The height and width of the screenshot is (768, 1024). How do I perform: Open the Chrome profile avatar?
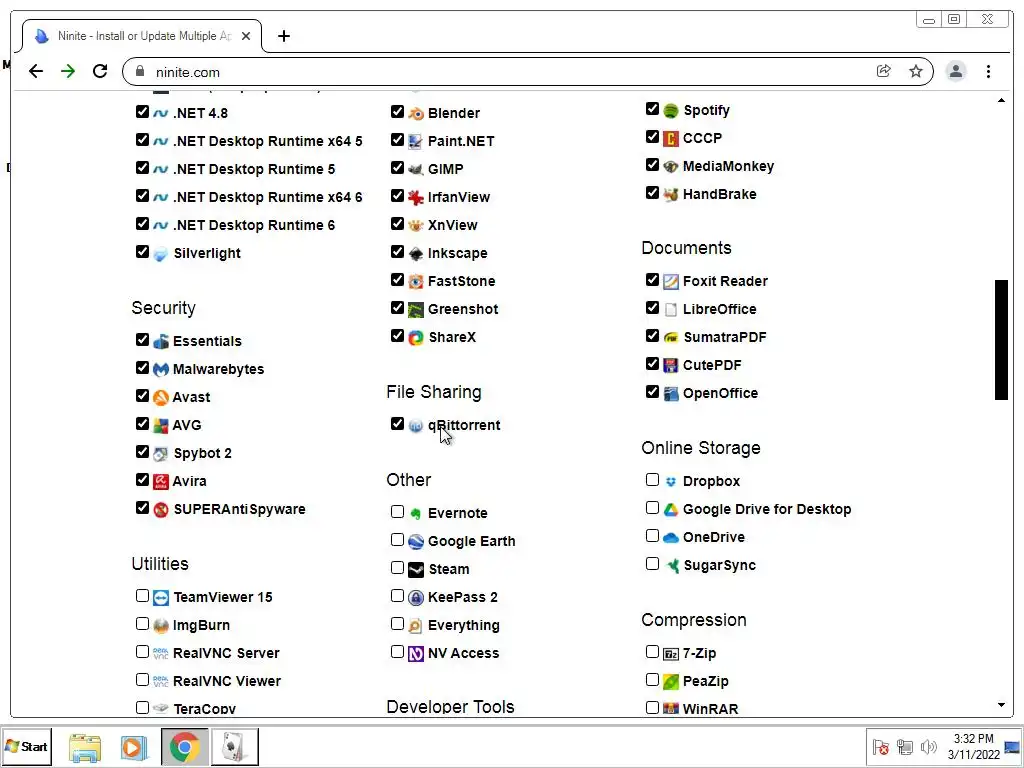(x=955, y=71)
